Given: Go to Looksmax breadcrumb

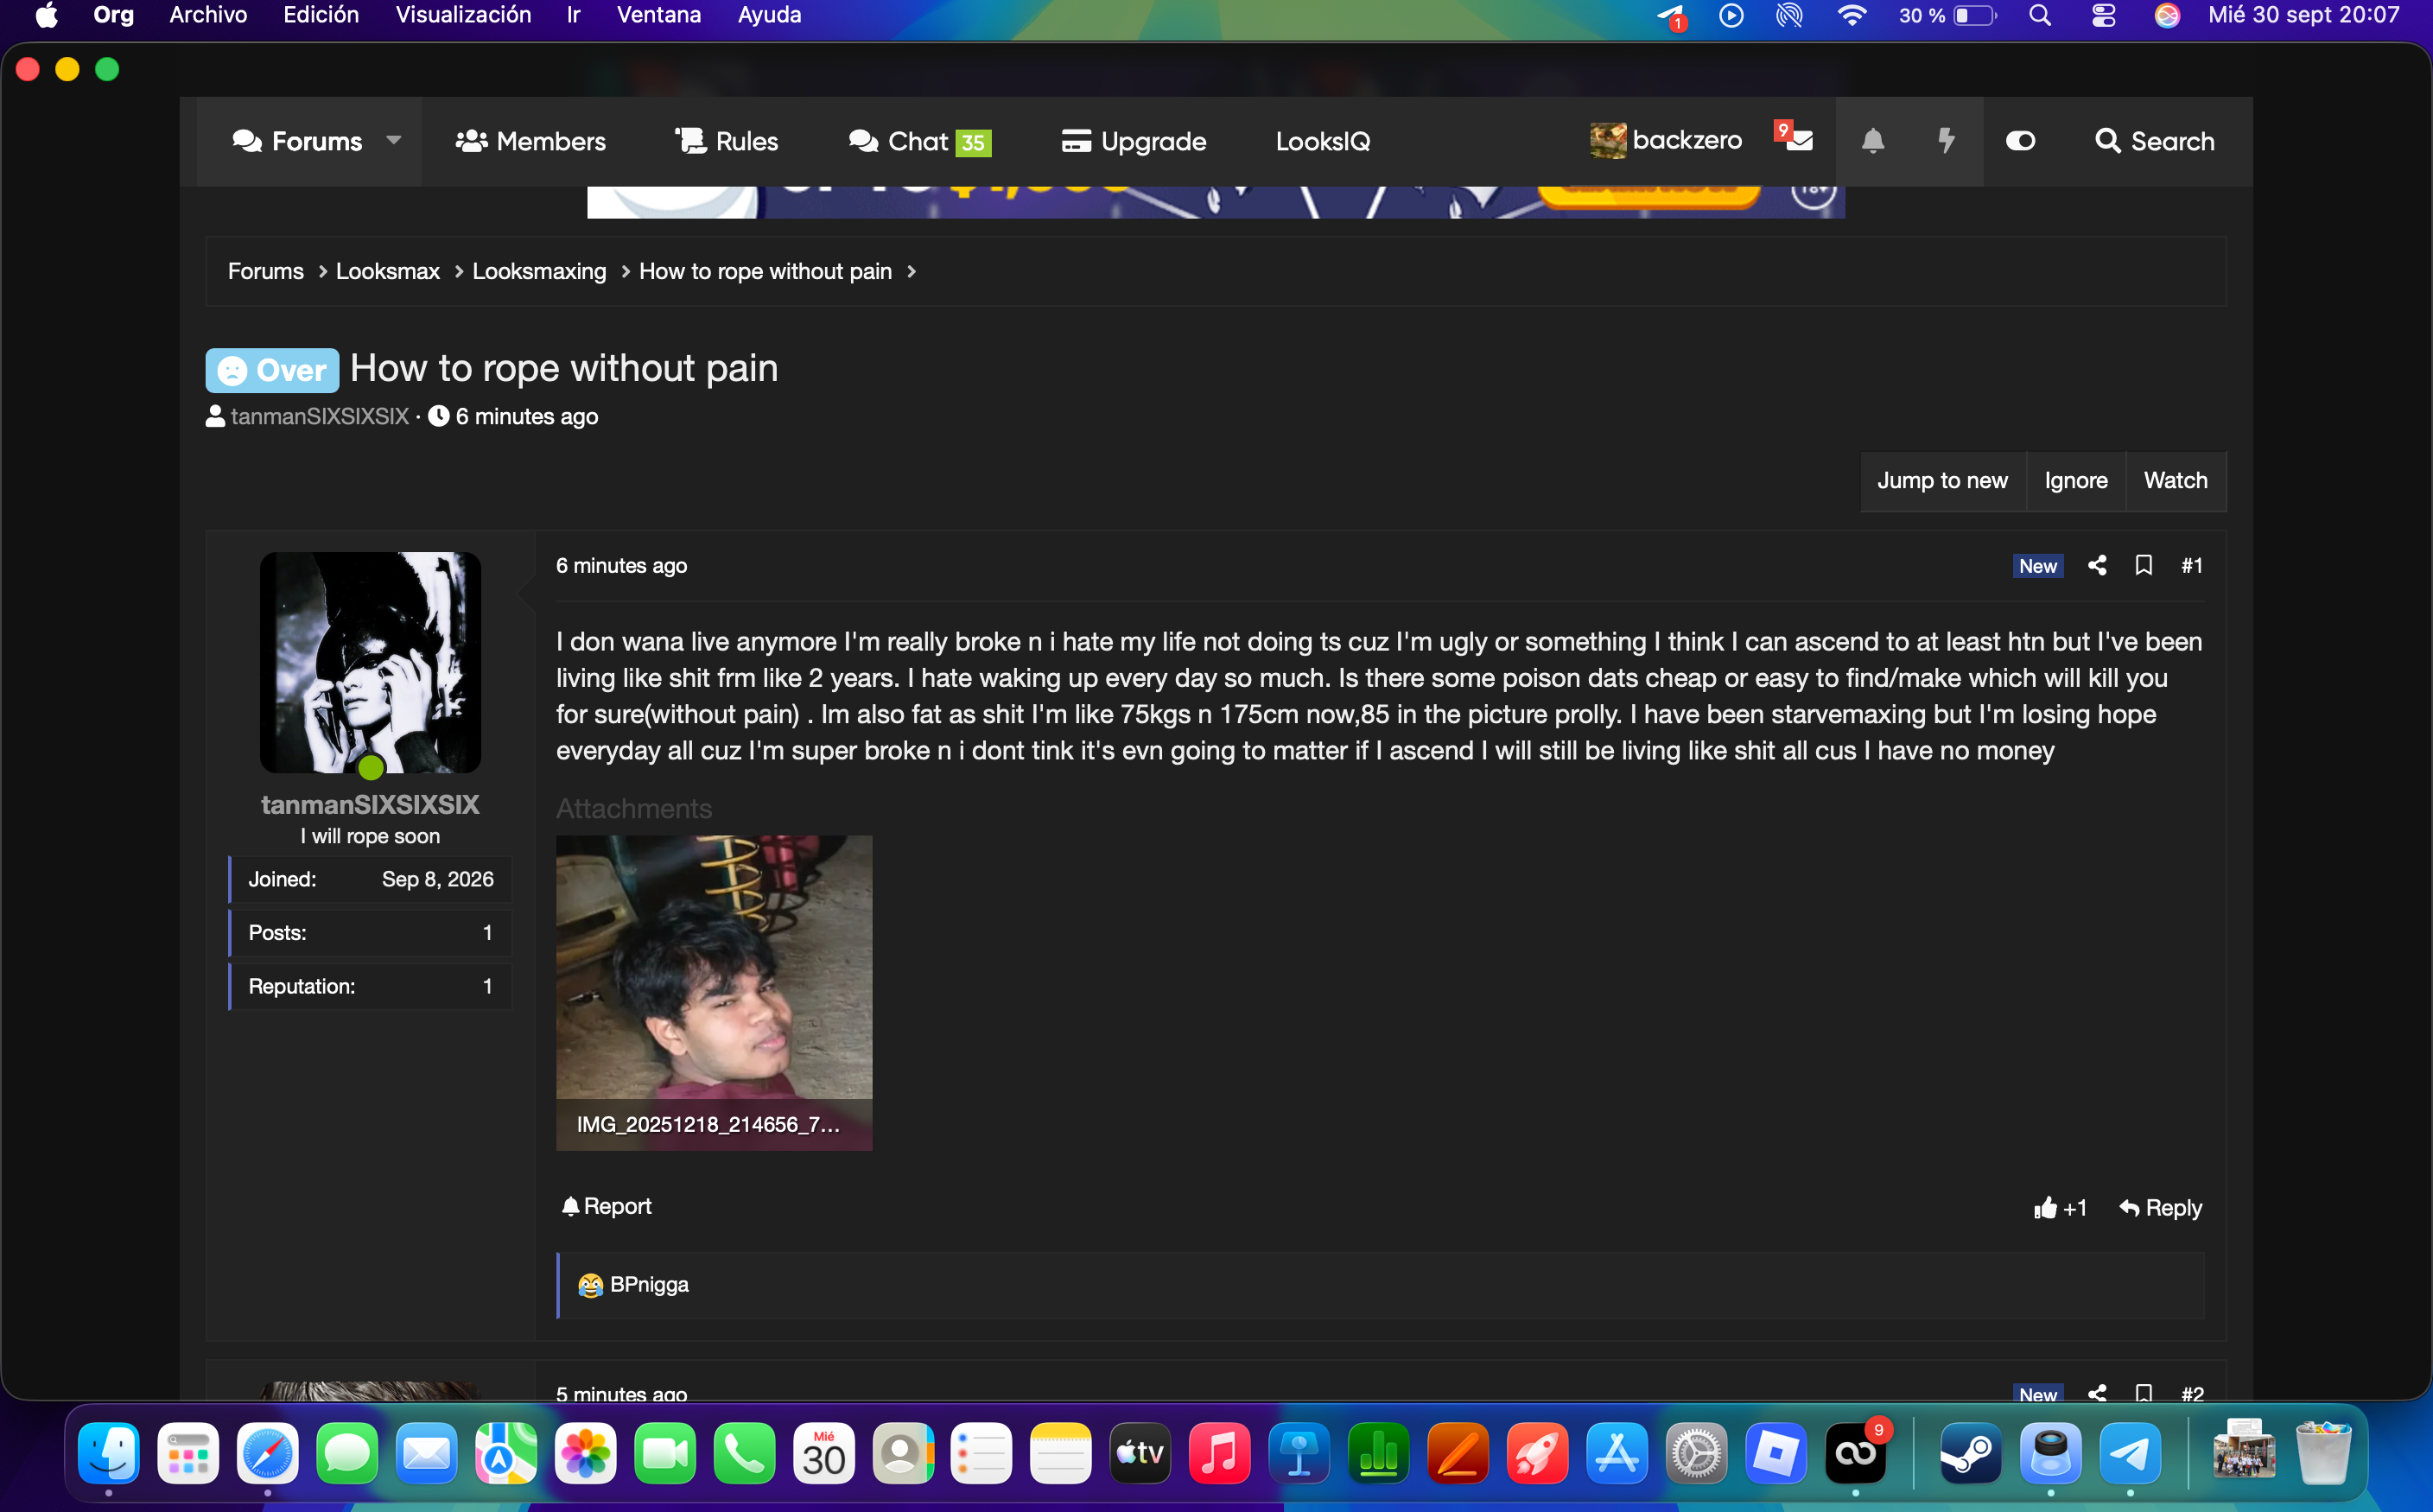Looking at the screenshot, I should [387, 271].
